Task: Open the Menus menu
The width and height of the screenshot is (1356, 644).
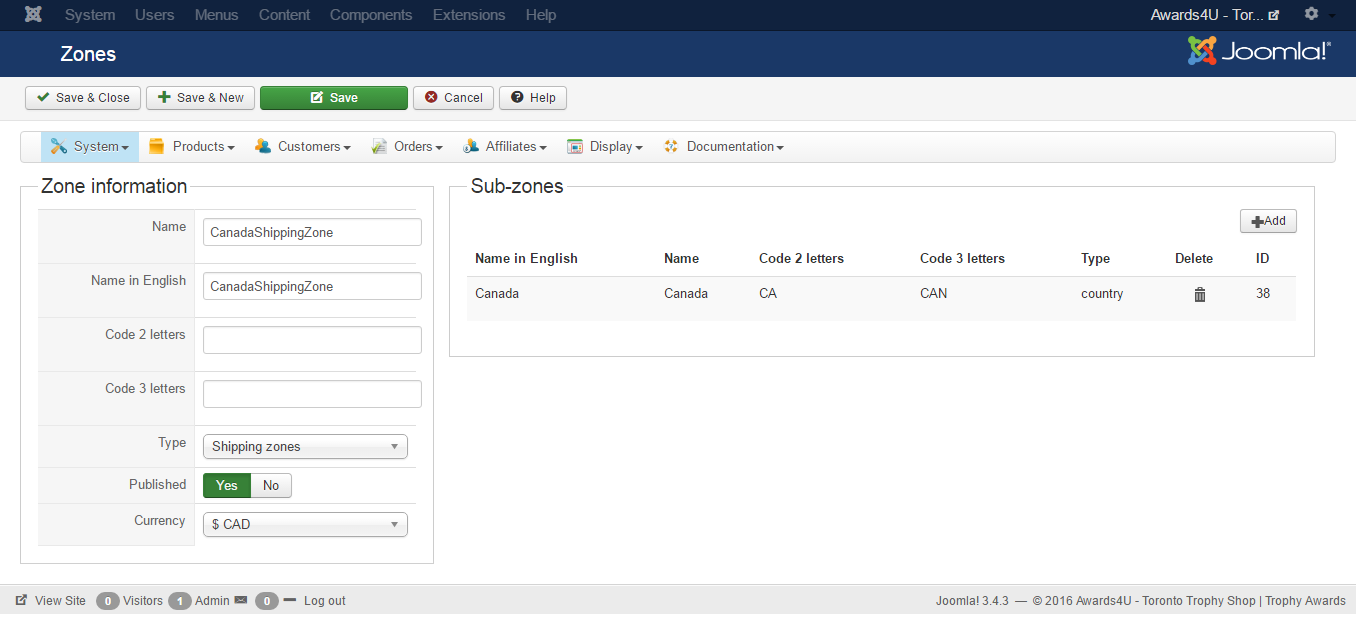Action: [x=217, y=15]
